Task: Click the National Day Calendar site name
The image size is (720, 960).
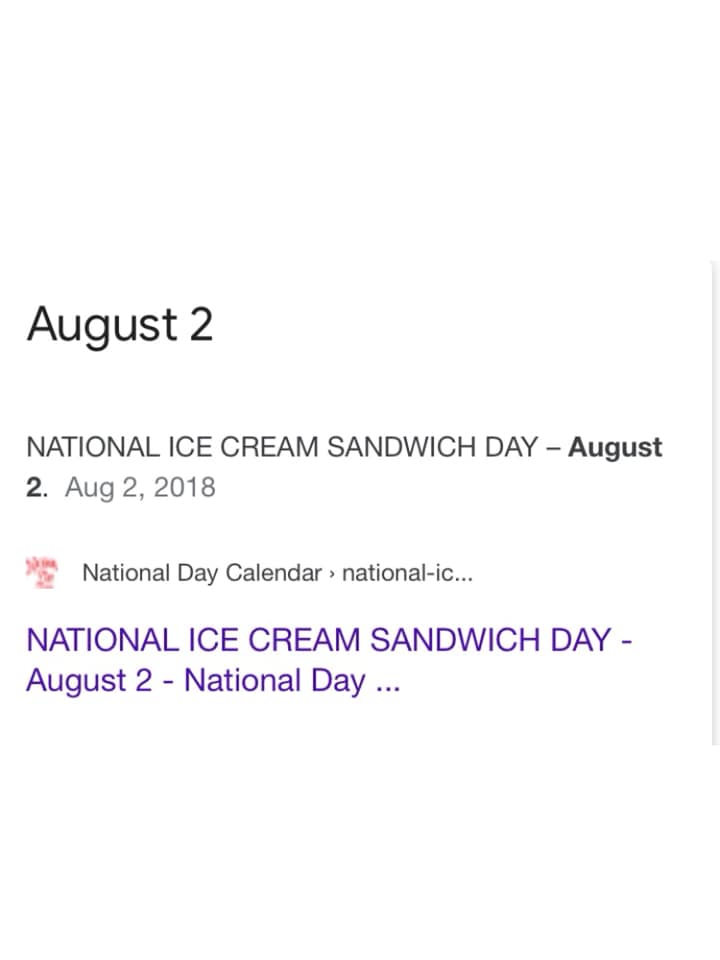Action: [201, 573]
